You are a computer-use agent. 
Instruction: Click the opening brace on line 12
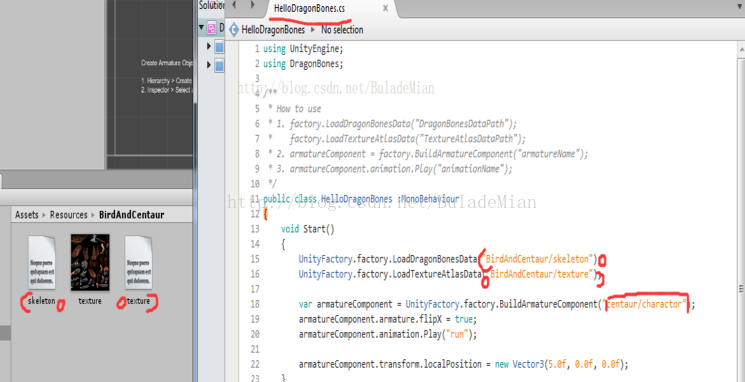click(x=266, y=214)
